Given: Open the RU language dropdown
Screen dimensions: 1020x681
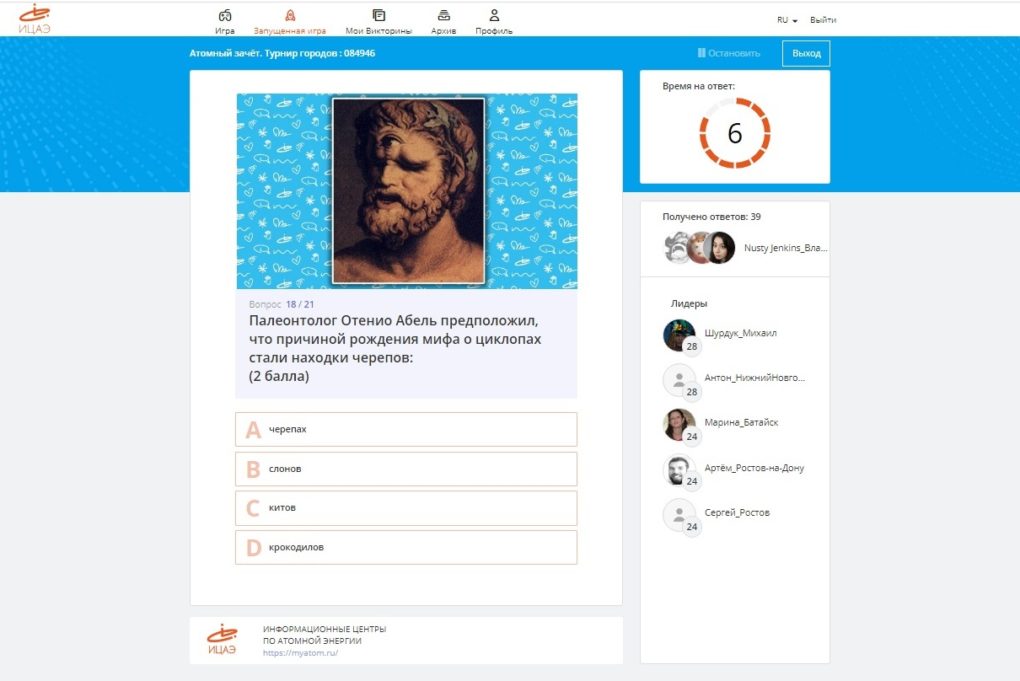Looking at the screenshot, I should 787,20.
